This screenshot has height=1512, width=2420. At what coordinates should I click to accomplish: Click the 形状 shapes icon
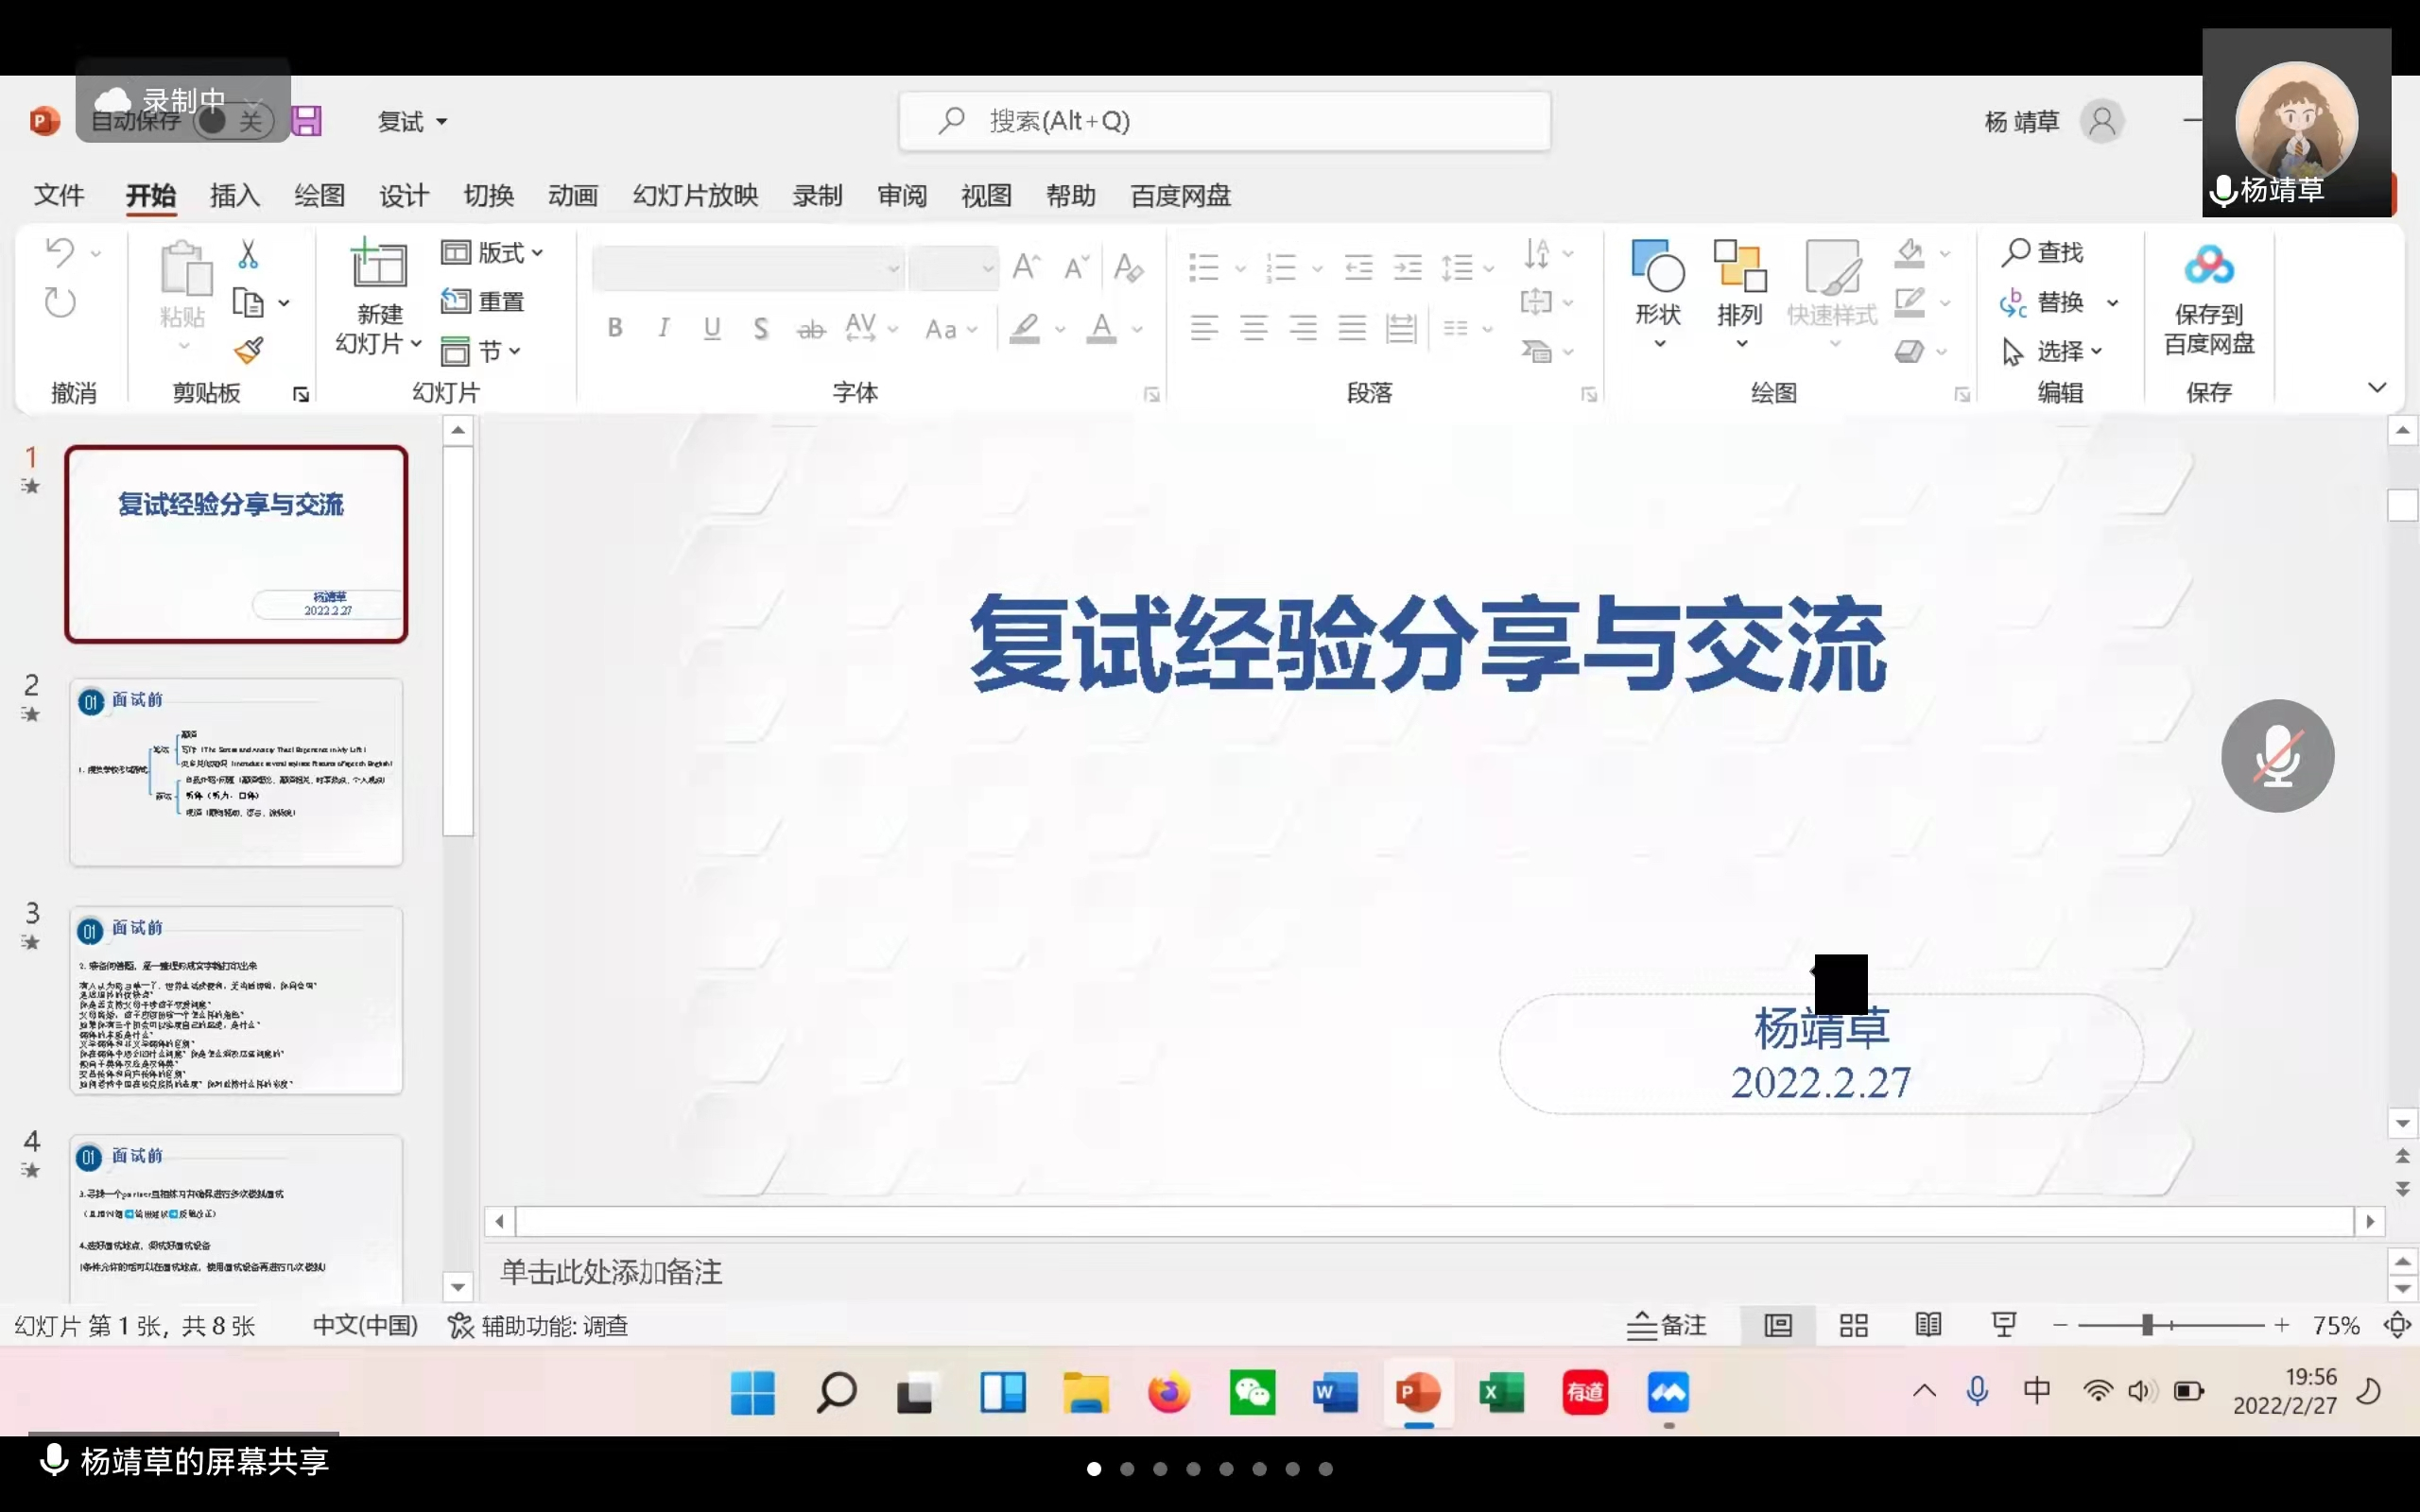(1658, 265)
